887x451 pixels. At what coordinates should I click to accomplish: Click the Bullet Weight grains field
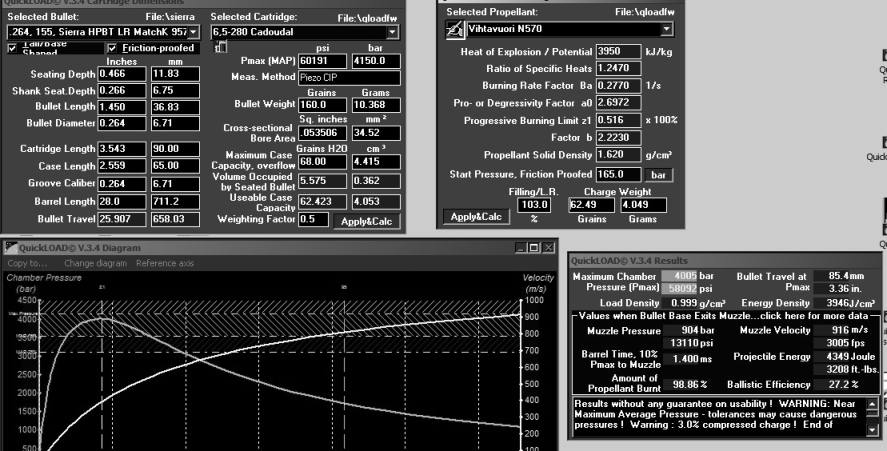click(x=322, y=105)
